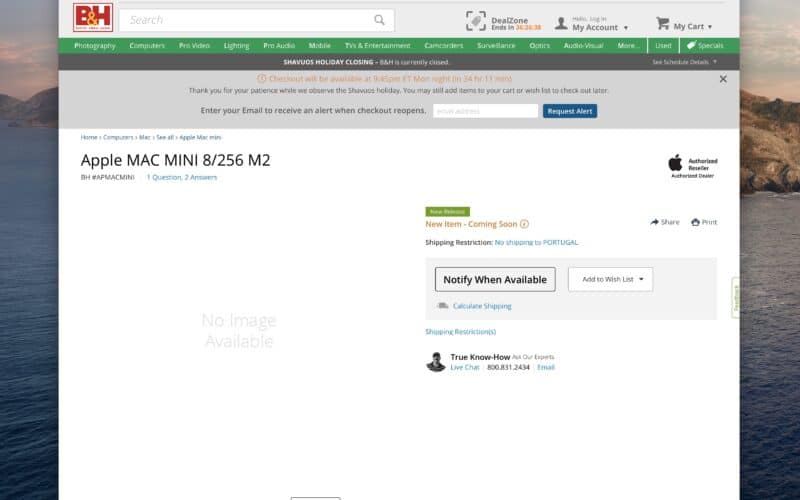This screenshot has width=800, height=500.
Task: Click the Specials tag icon
Action: (x=691, y=45)
